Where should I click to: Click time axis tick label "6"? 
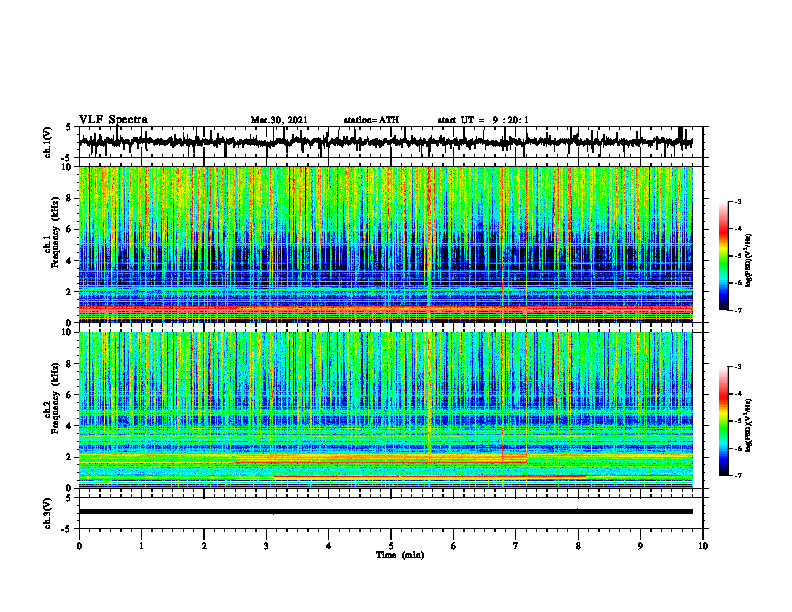[454, 546]
